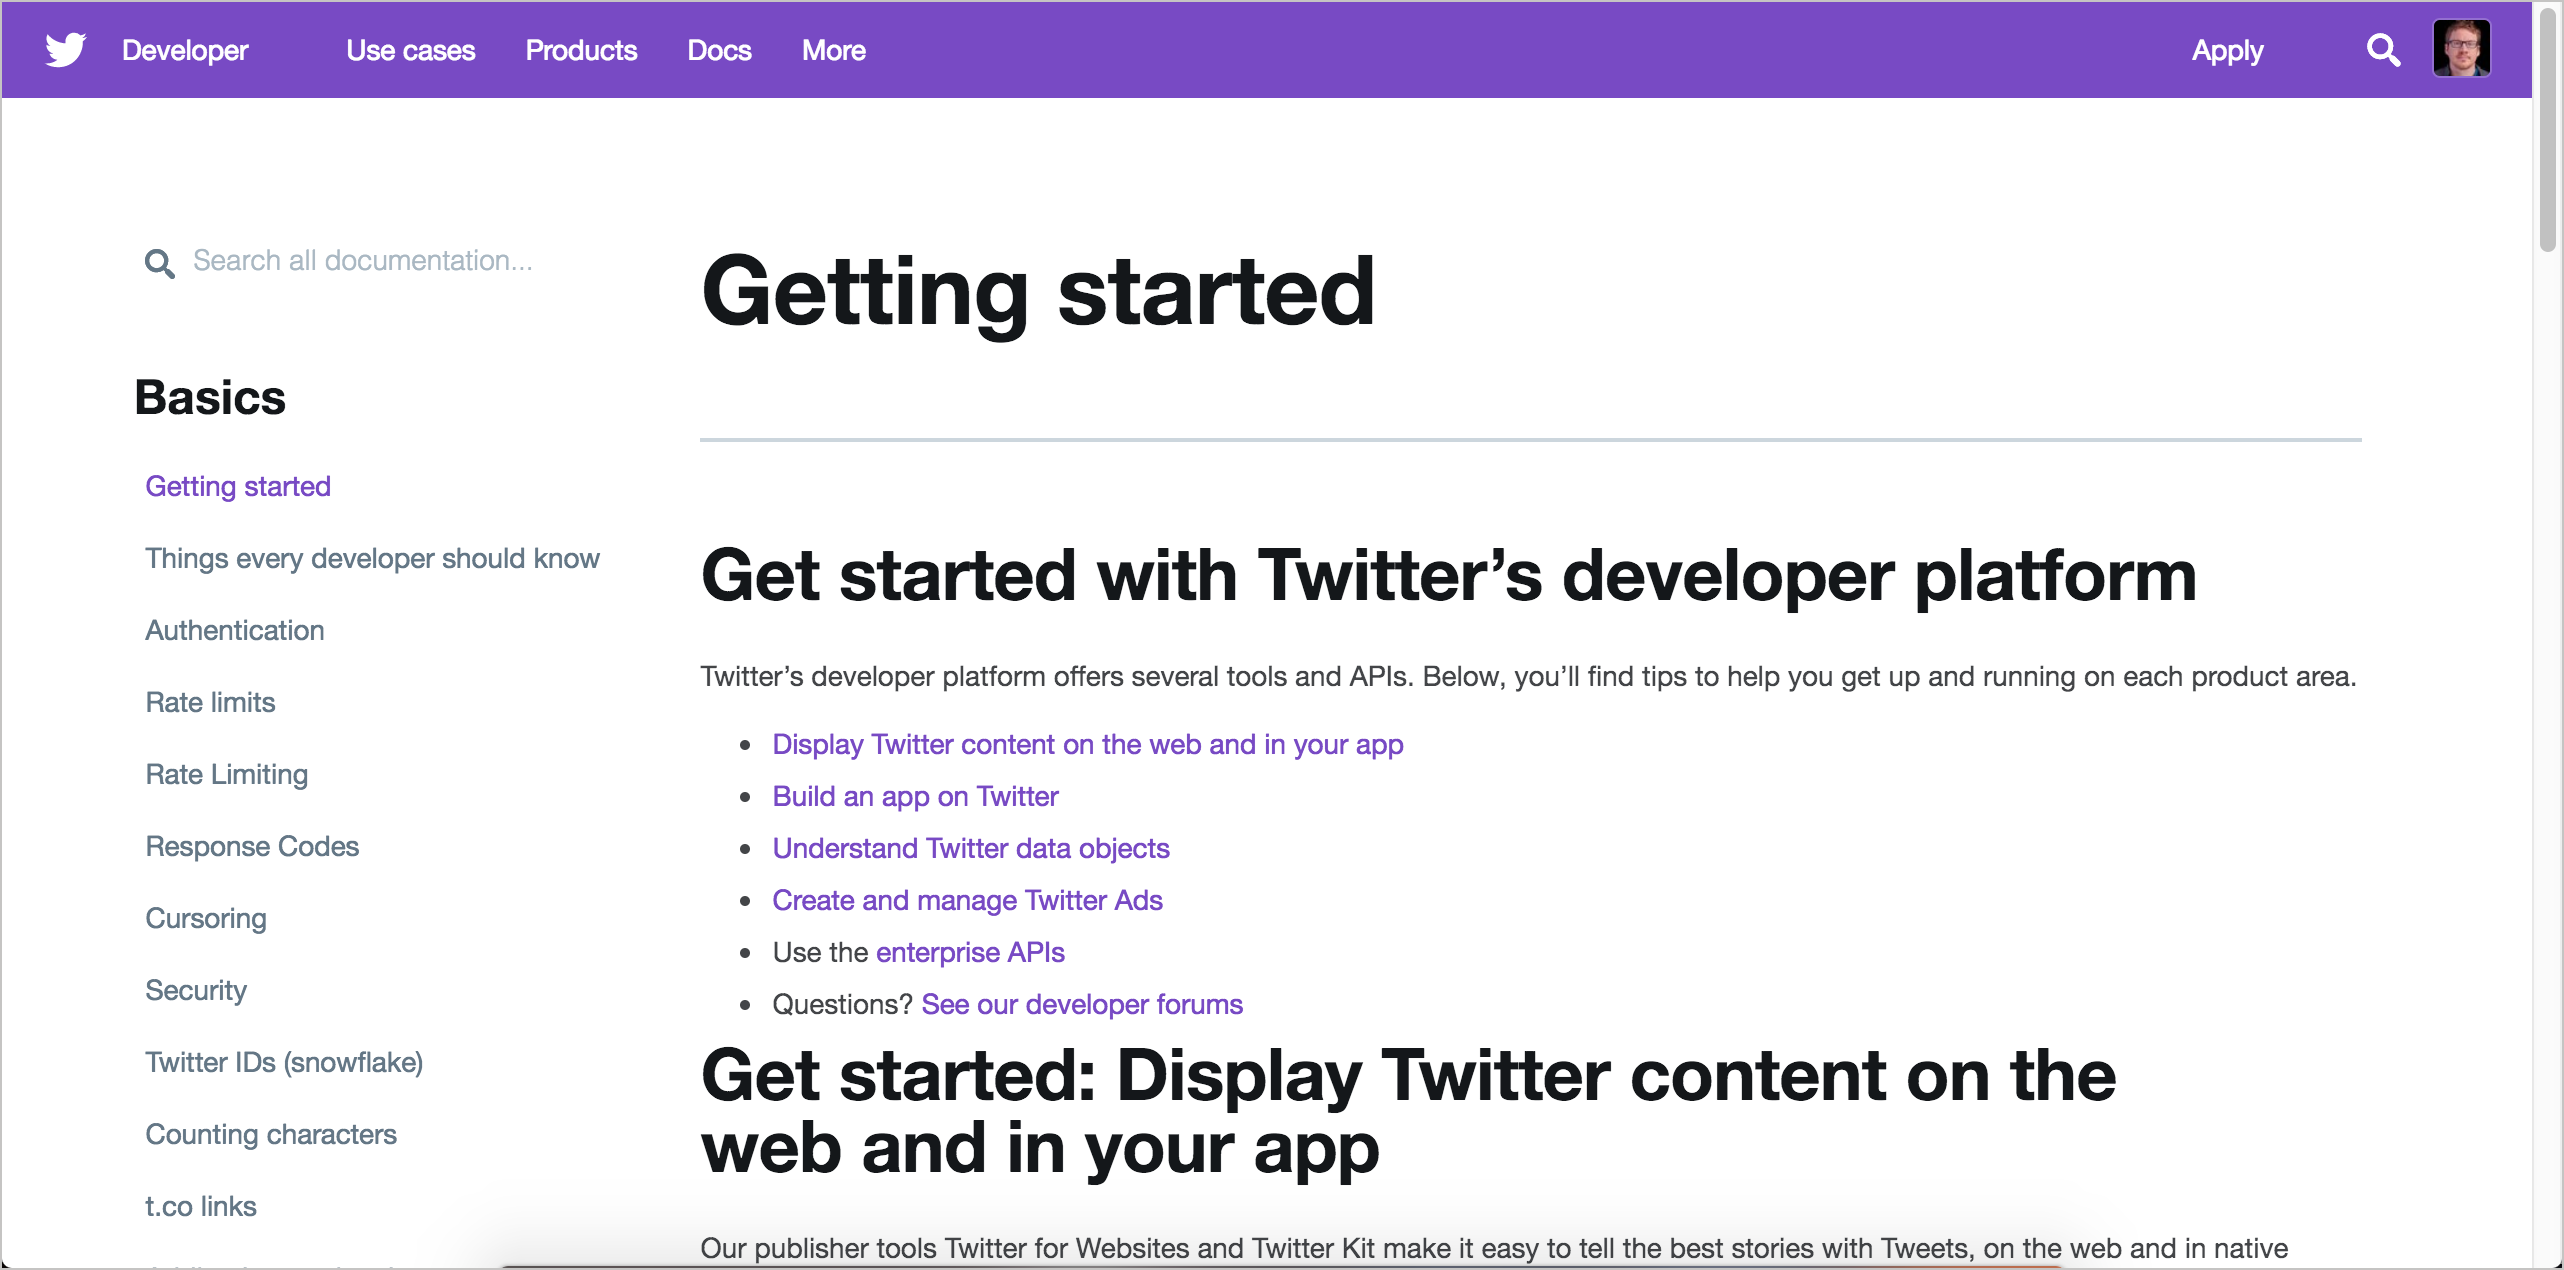Click the Apply button in top right

click(2227, 49)
